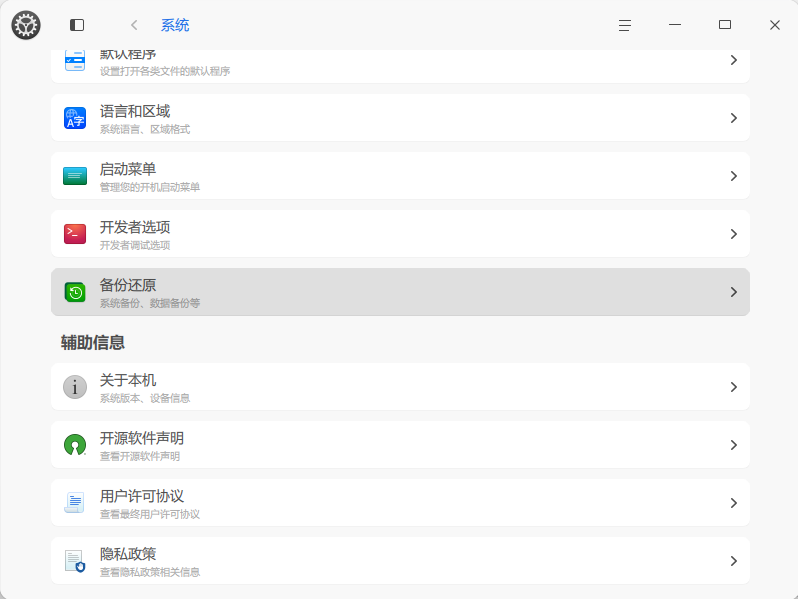Open the 关于本机 entry
Image resolution: width=798 pixels, height=599 pixels.
[x=400, y=387]
